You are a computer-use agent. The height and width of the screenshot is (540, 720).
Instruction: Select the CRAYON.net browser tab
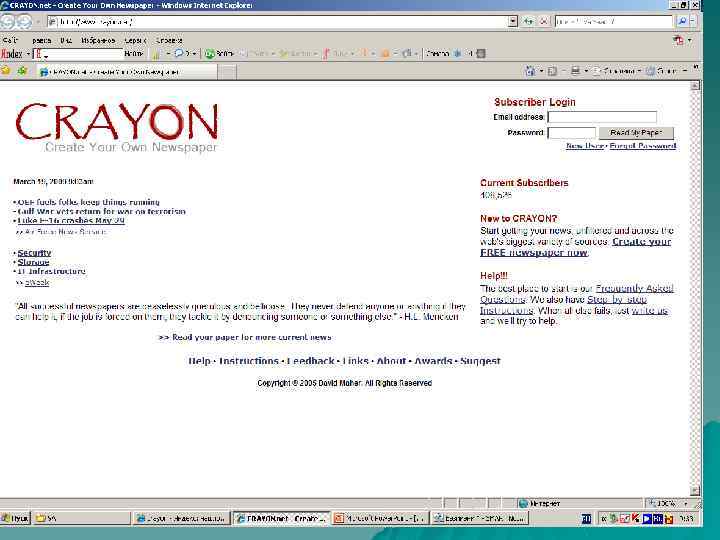127,72
